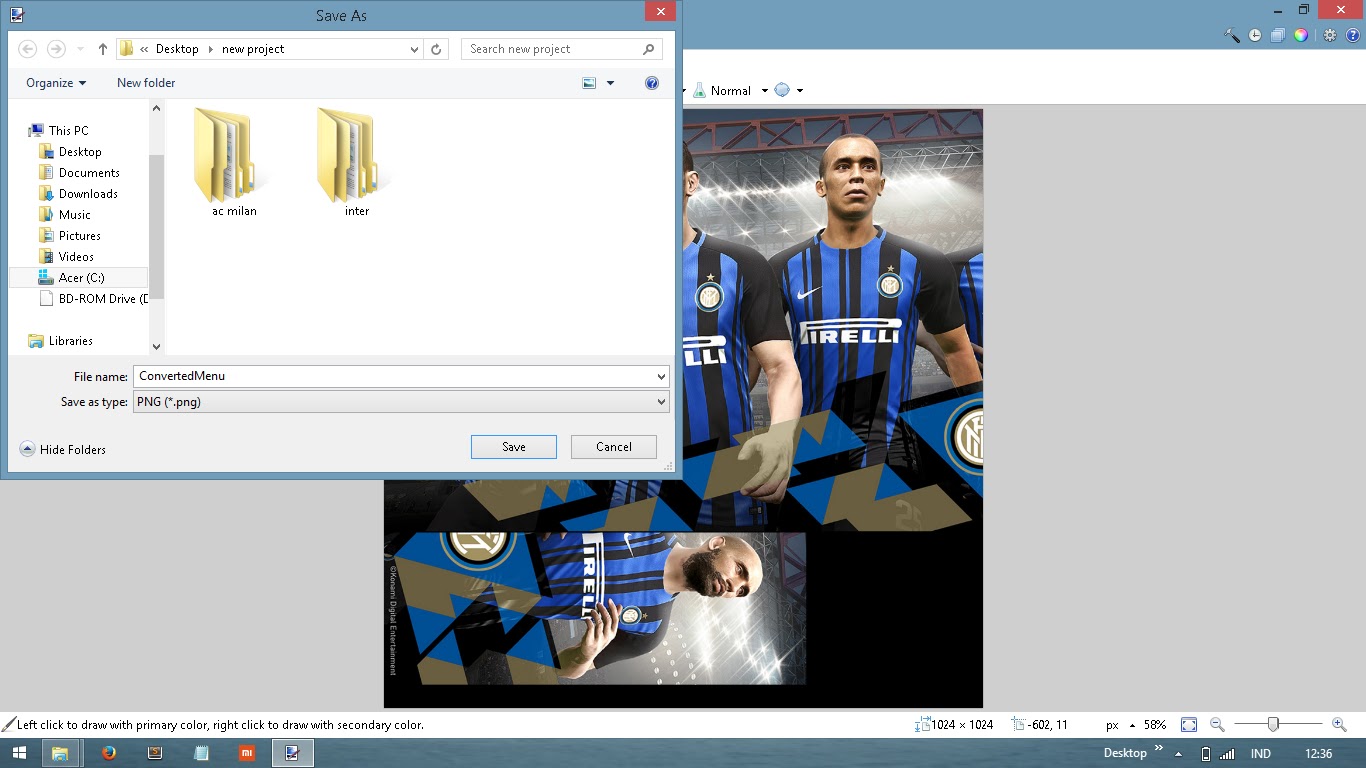The height and width of the screenshot is (768, 1366).
Task: Click the image size icon in status bar
Action: (x=923, y=725)
